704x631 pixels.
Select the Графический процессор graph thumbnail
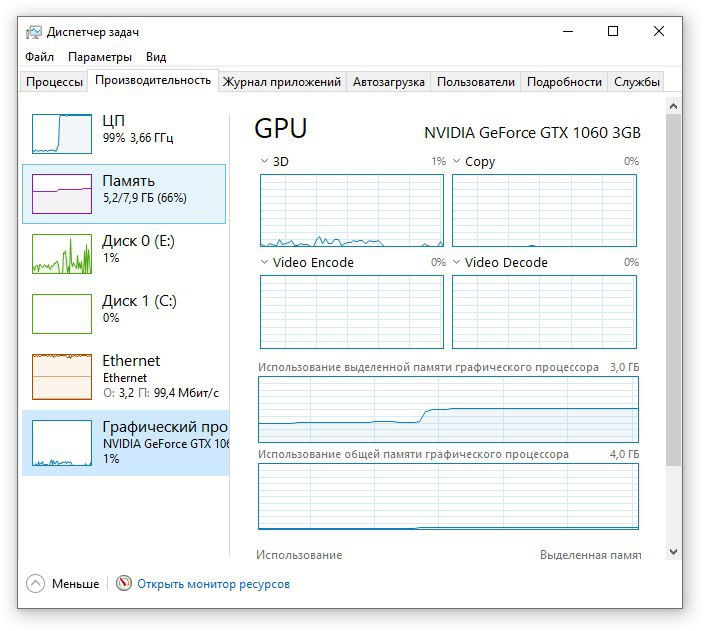[x=62, y=443]
